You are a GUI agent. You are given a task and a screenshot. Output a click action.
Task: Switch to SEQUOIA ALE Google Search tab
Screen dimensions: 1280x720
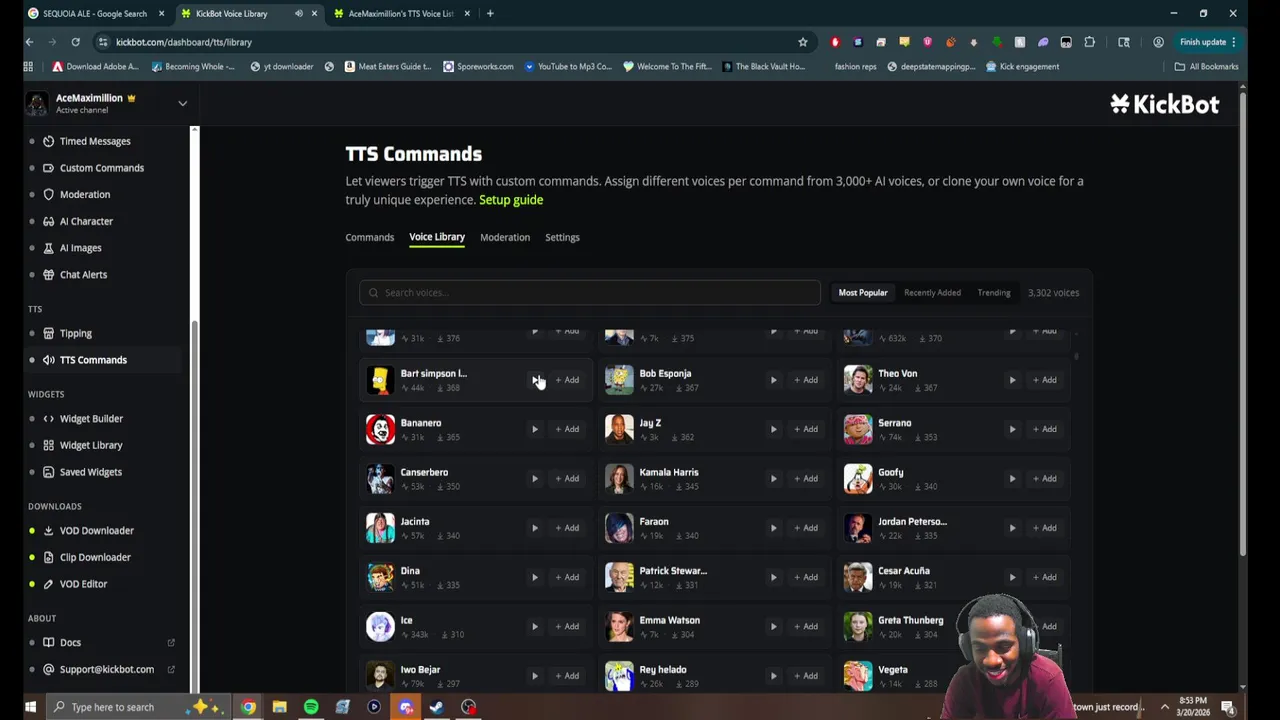click(x=95, y=14)
